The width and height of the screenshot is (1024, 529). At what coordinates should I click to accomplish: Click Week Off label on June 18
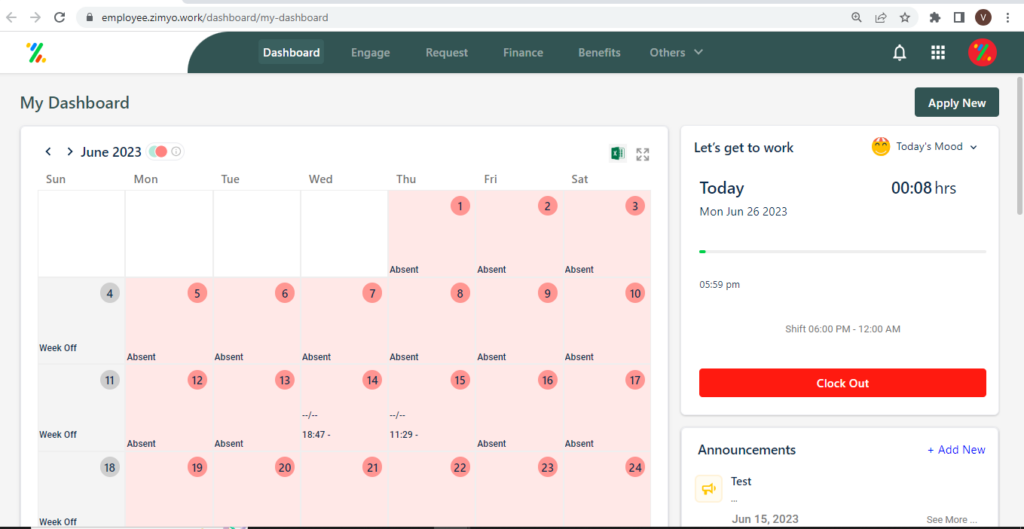58,522
